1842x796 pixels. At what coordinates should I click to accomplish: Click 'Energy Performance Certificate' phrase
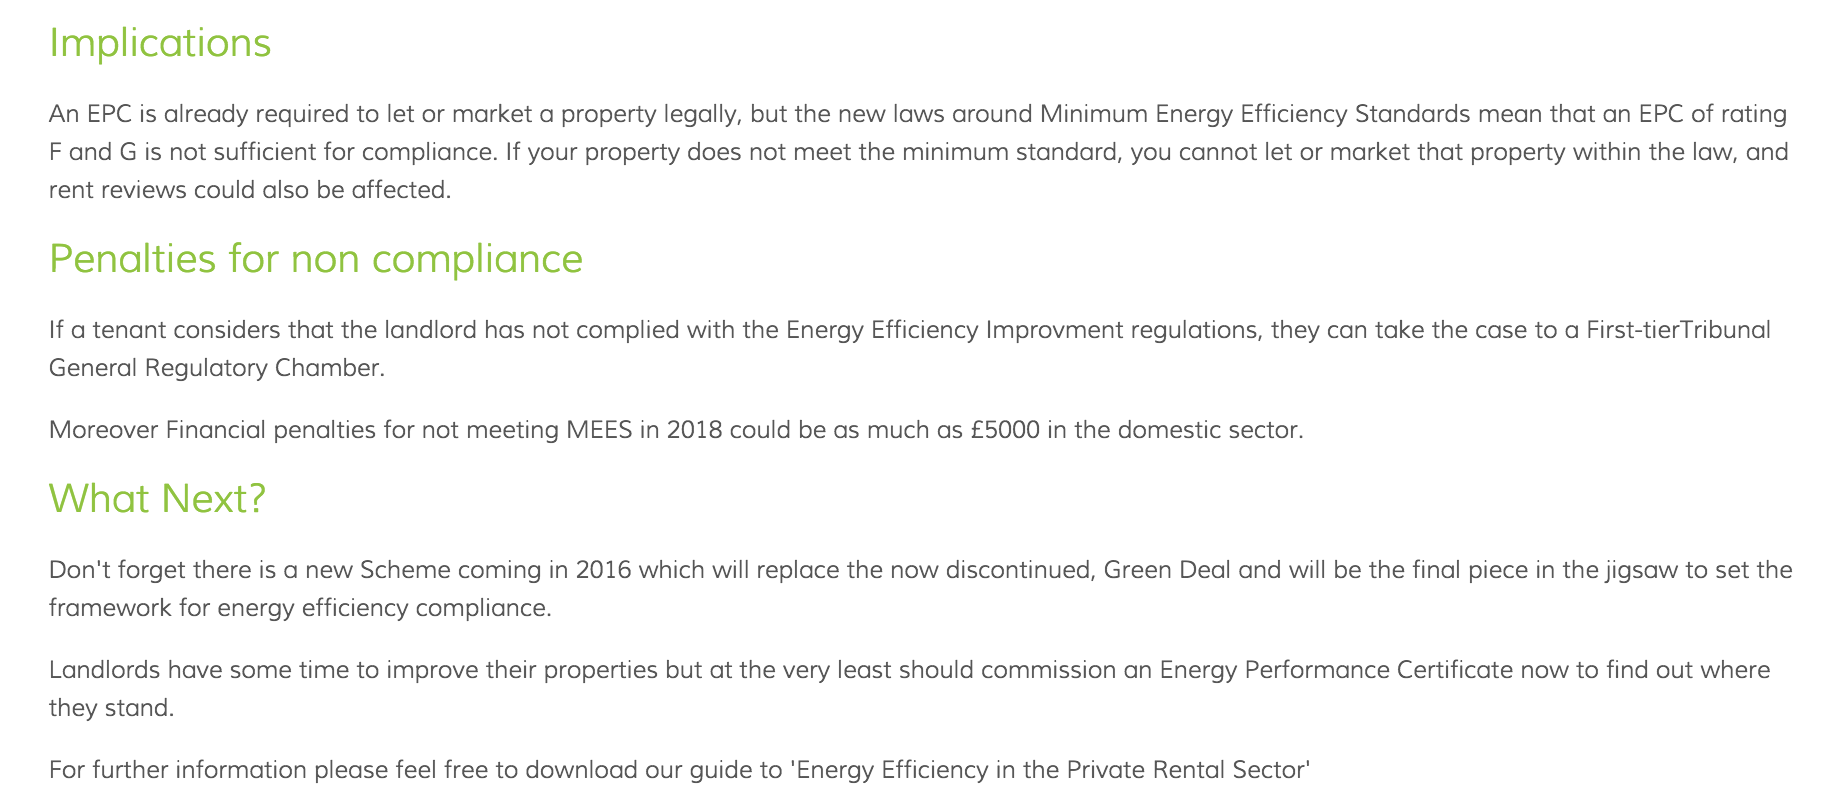[x=1336, y=670]
